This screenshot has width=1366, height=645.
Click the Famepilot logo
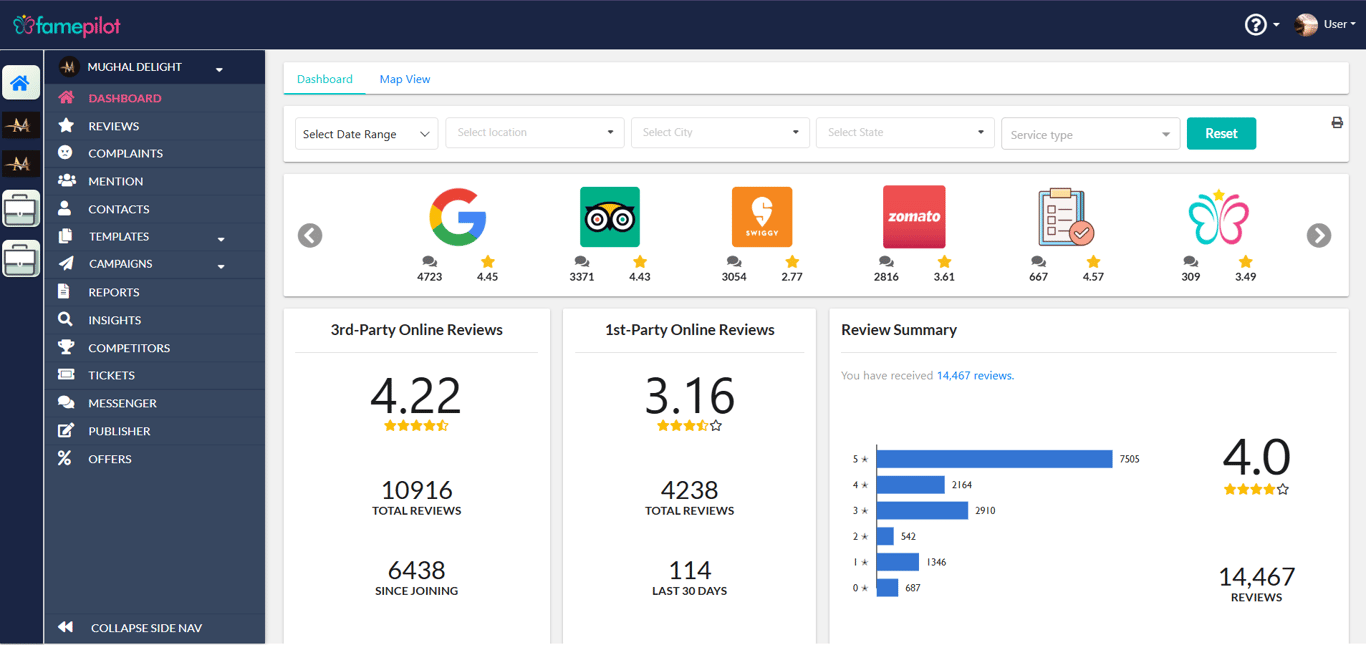pos(66,25)
